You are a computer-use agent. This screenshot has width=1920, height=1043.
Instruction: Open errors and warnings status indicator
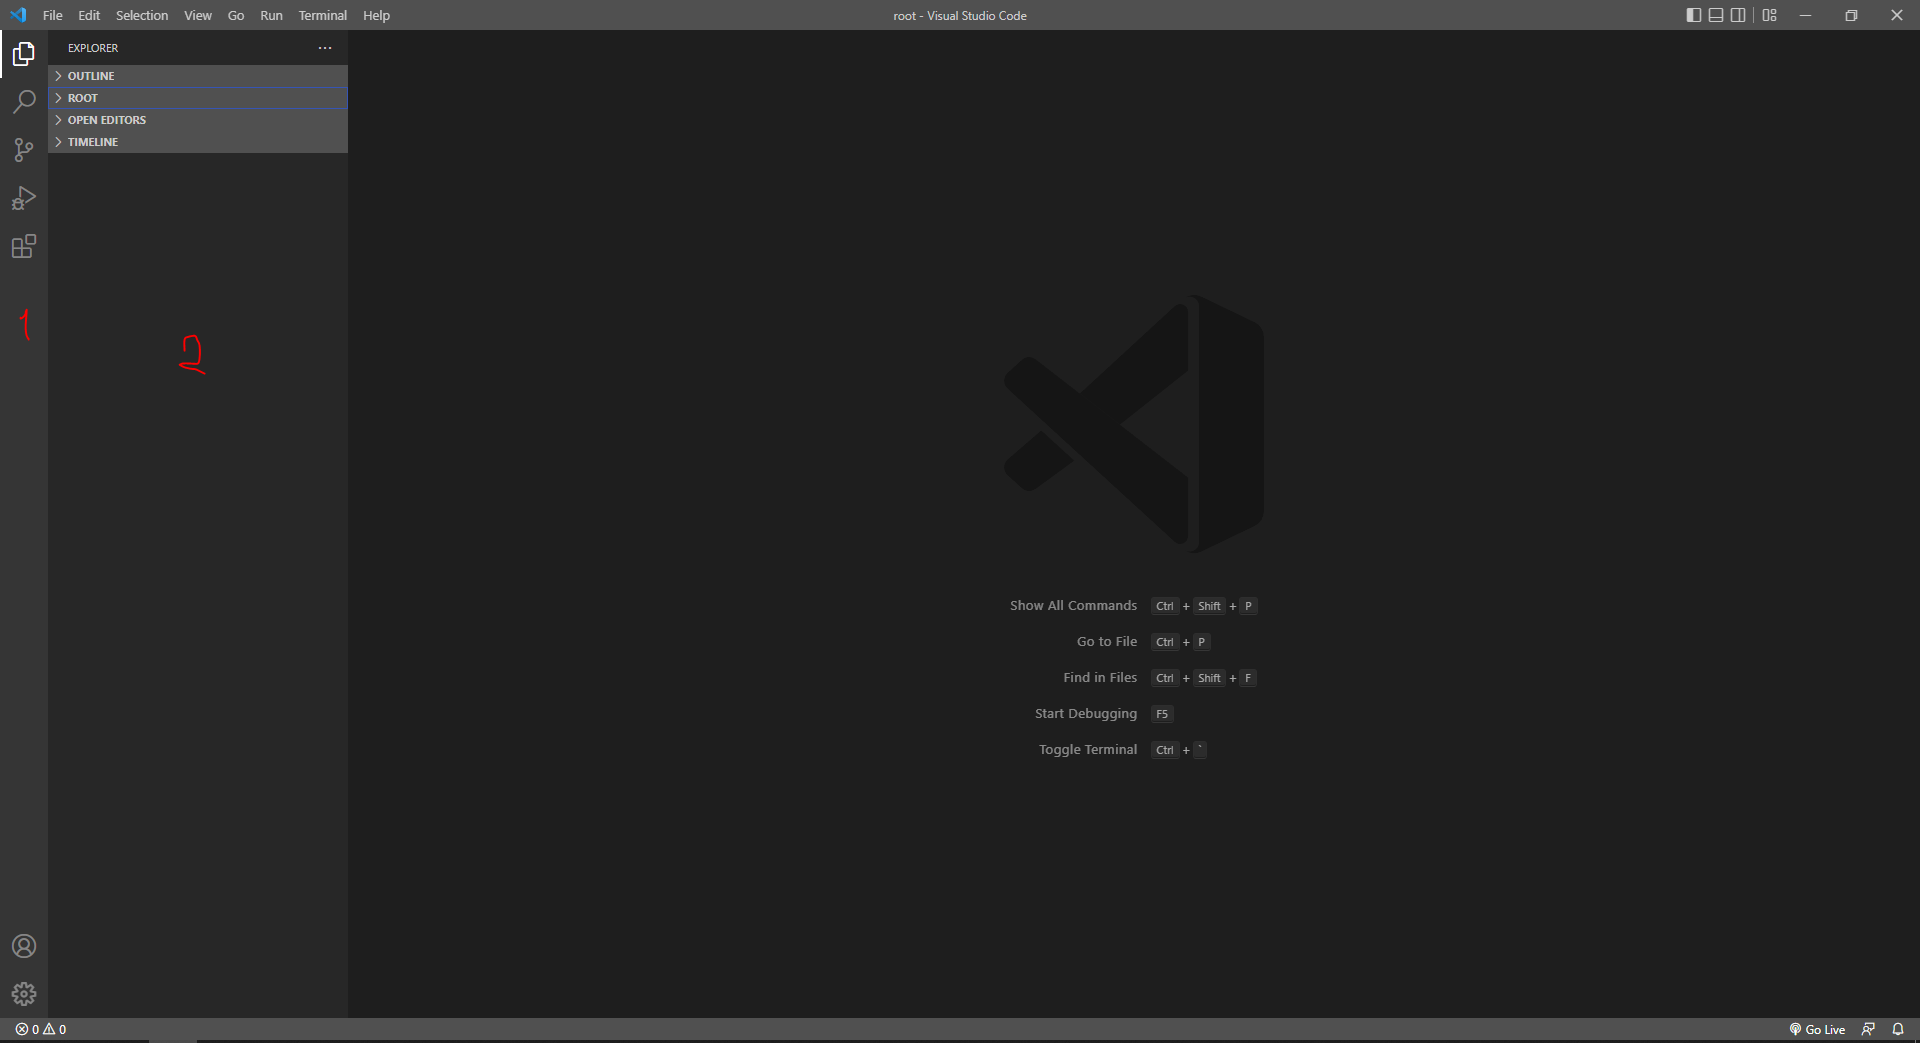tap(41, 1029)
